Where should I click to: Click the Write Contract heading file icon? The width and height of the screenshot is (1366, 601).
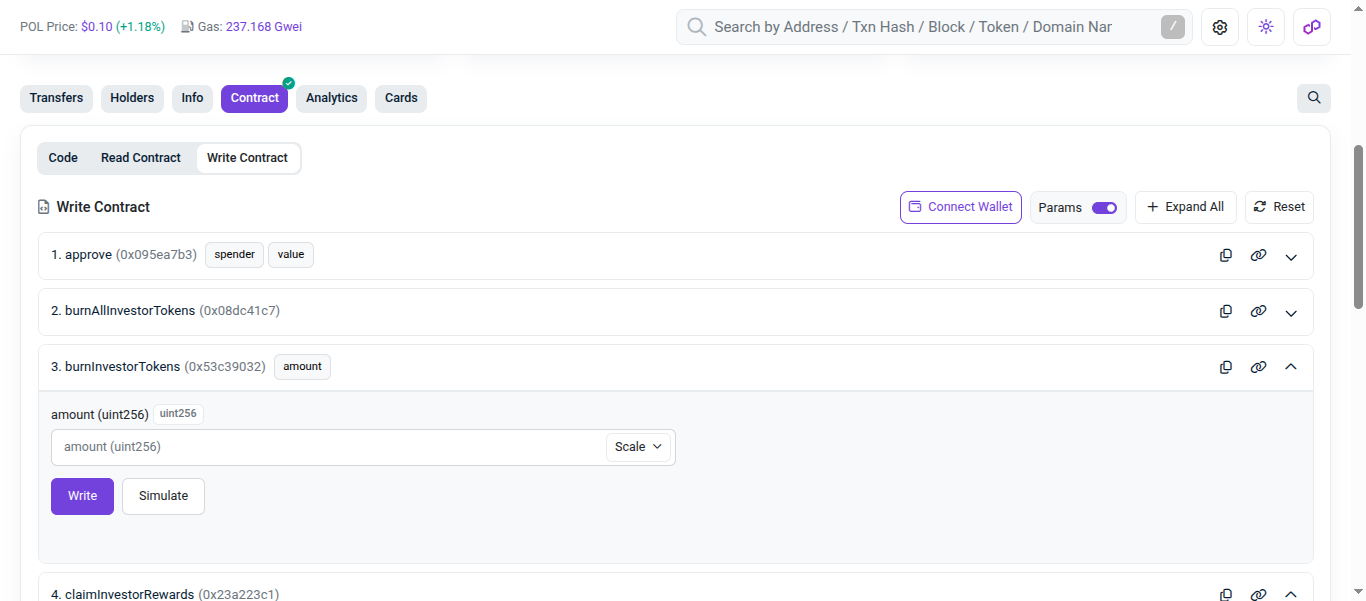coord(43,207)
